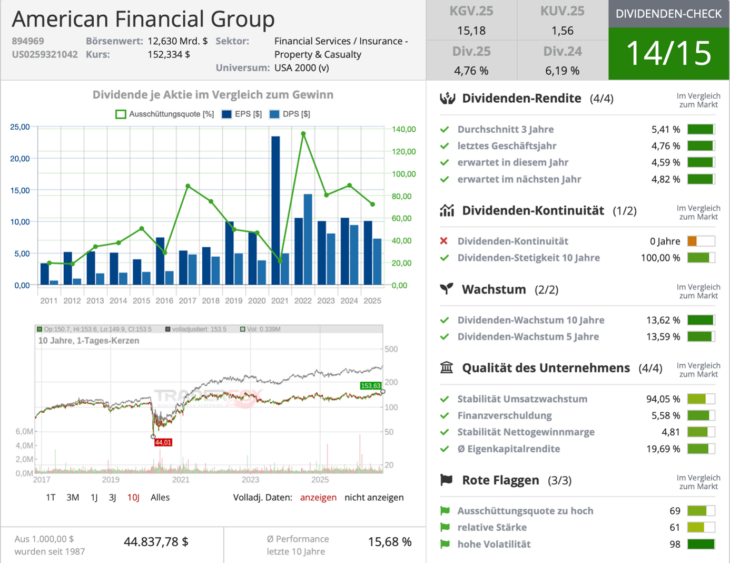Switch price chart to 3J range

[112, 497]
